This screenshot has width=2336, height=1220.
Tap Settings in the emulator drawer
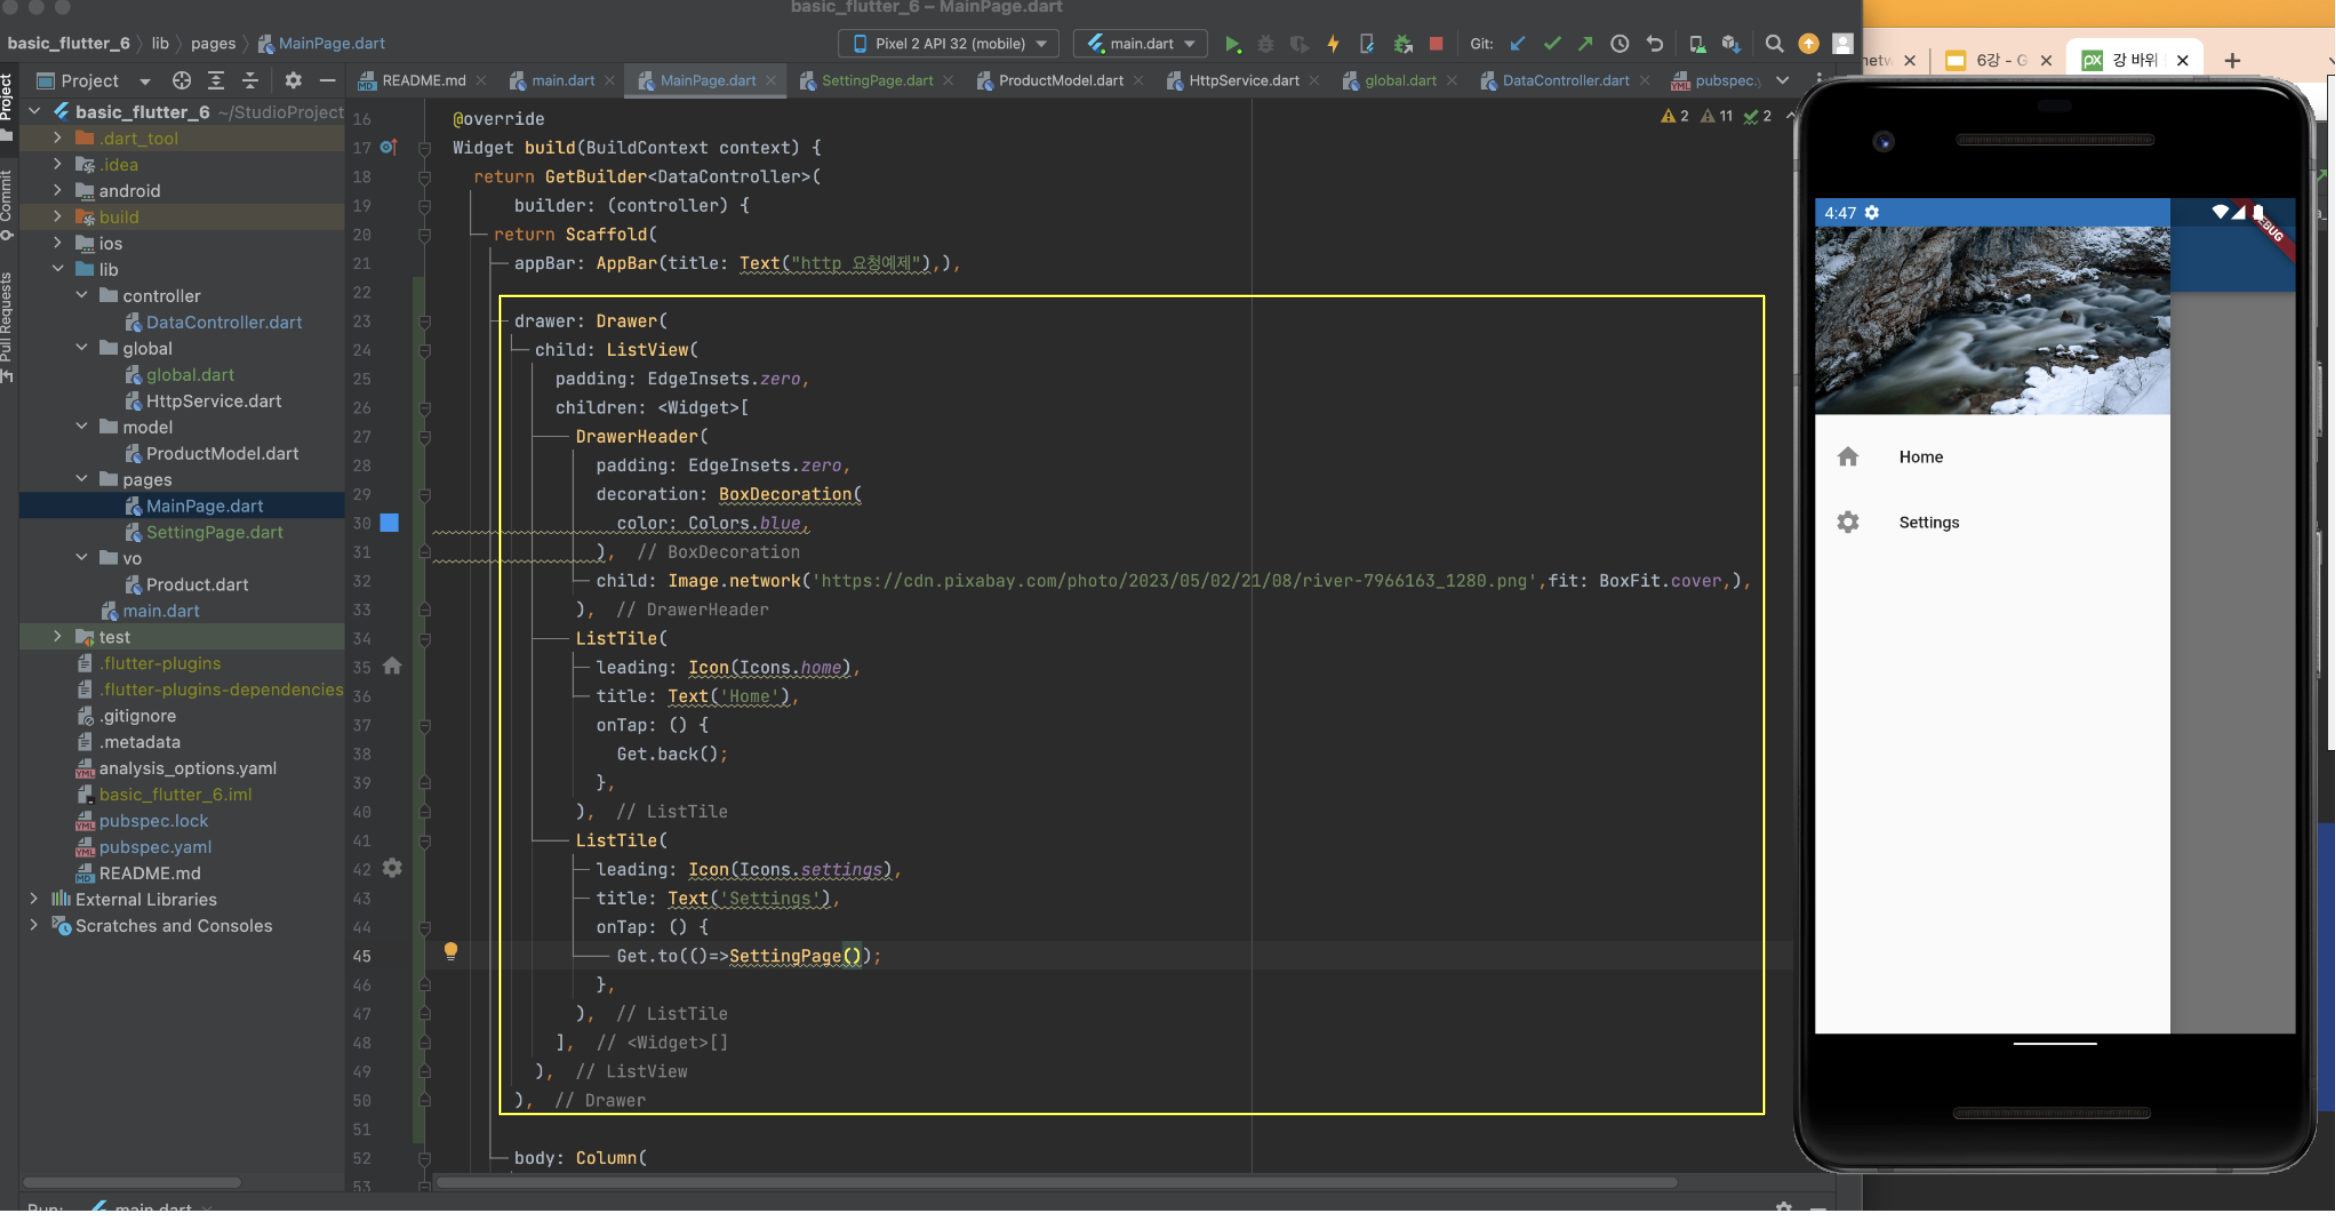pos(1928,523)
